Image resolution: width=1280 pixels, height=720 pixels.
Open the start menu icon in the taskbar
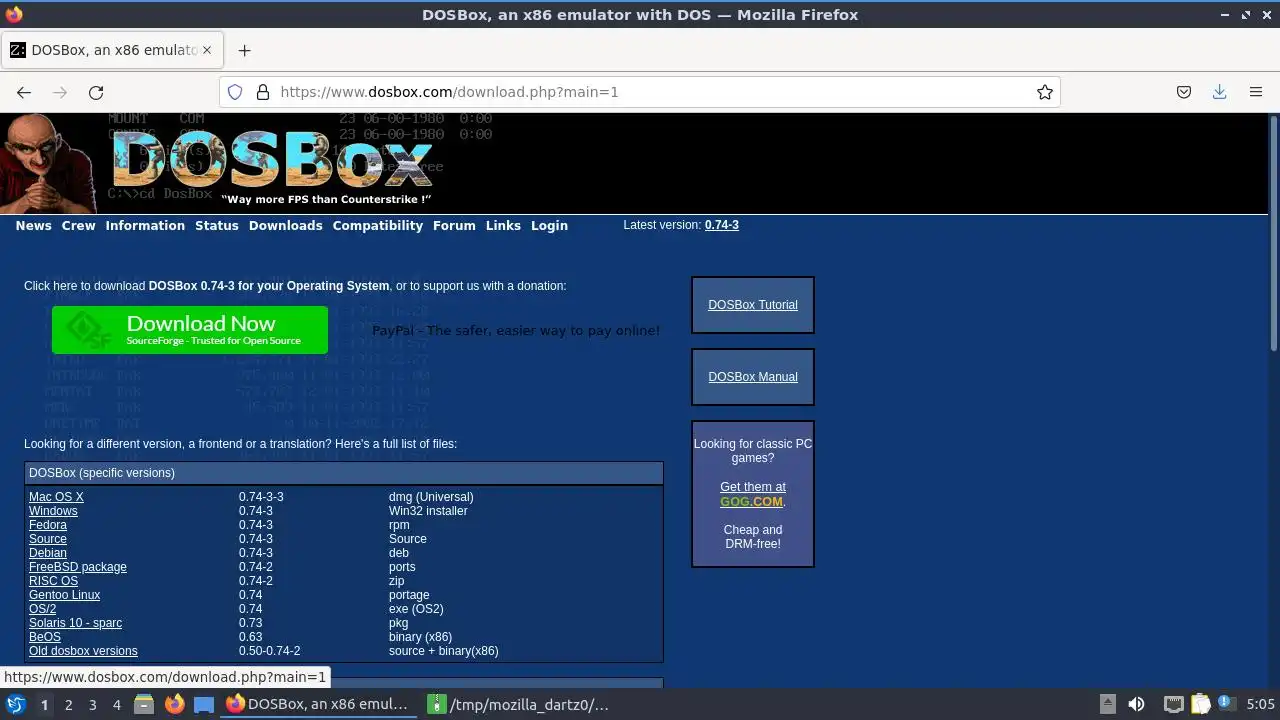(15, 704)
